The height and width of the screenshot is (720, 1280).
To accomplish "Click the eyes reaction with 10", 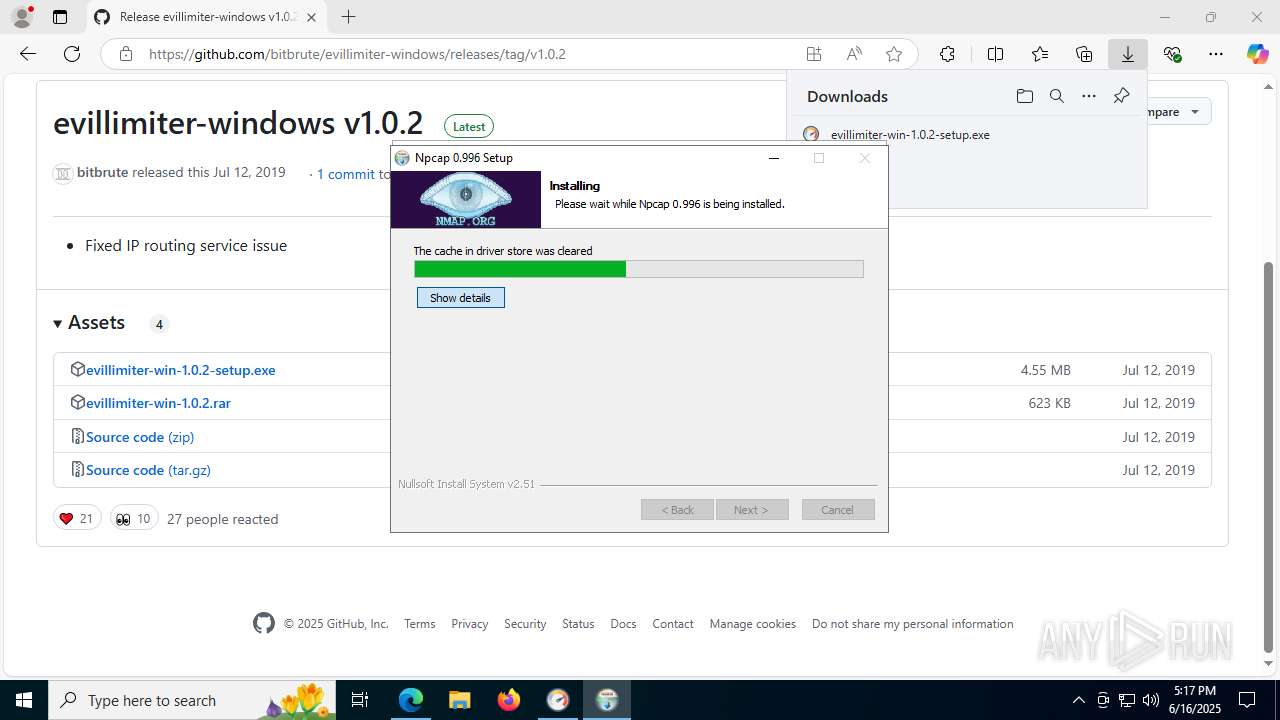I will (x=134, y=518).
